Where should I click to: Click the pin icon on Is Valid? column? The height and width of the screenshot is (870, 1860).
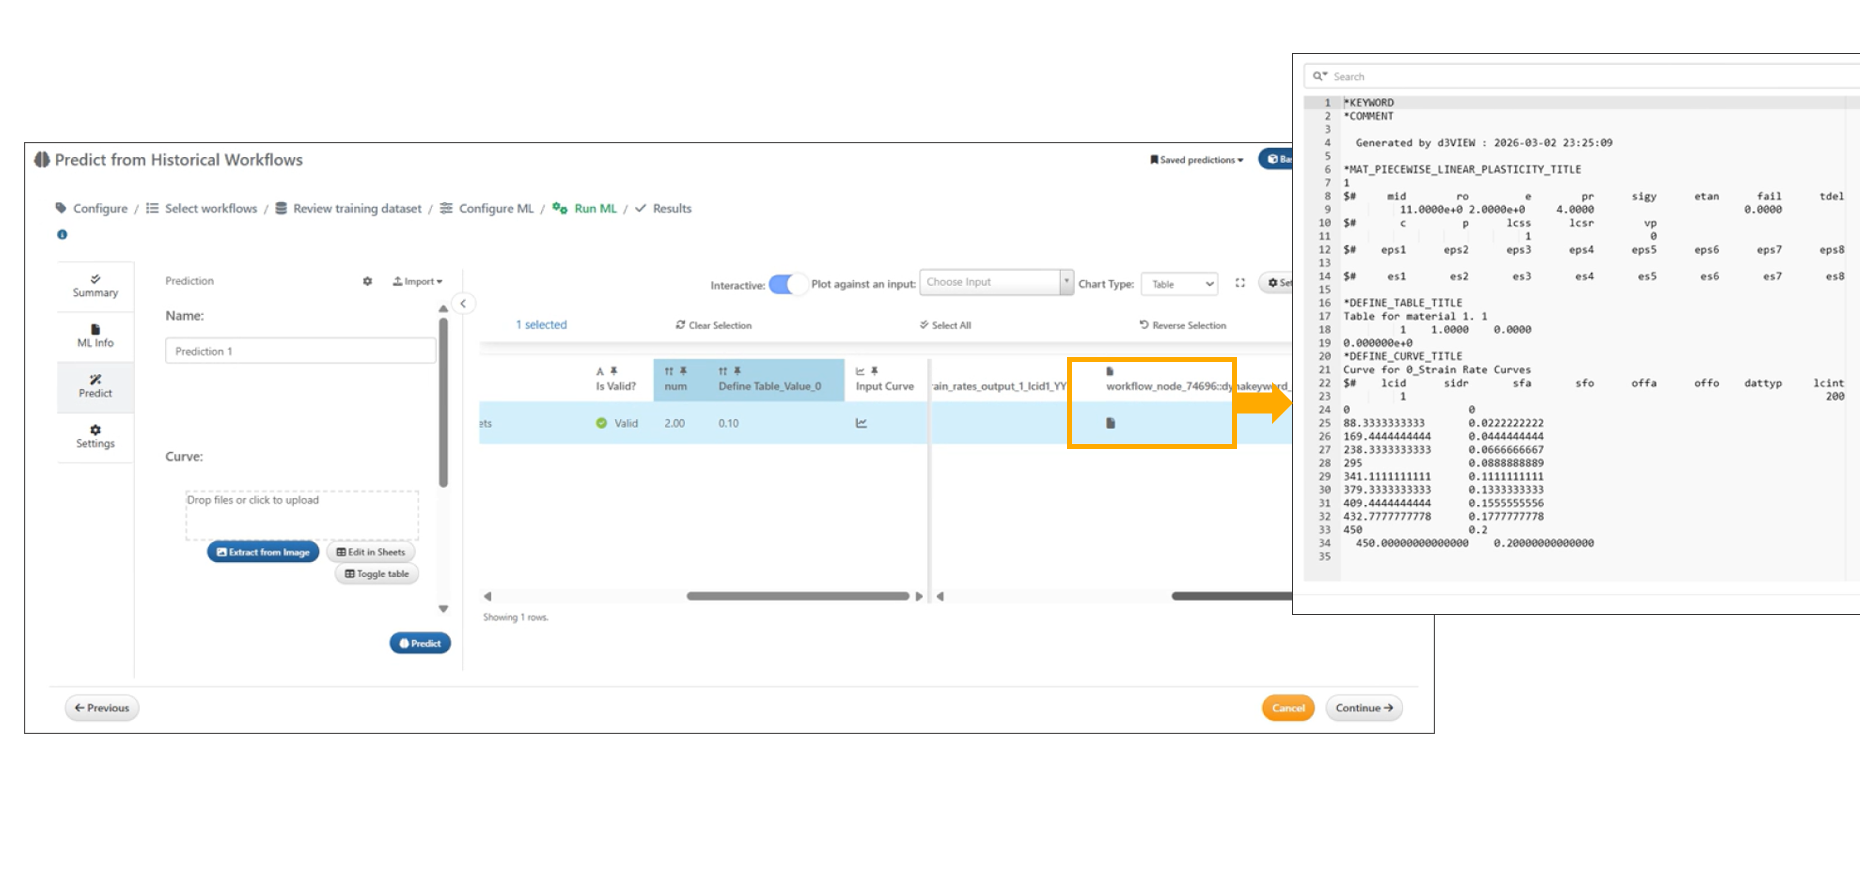614,371
